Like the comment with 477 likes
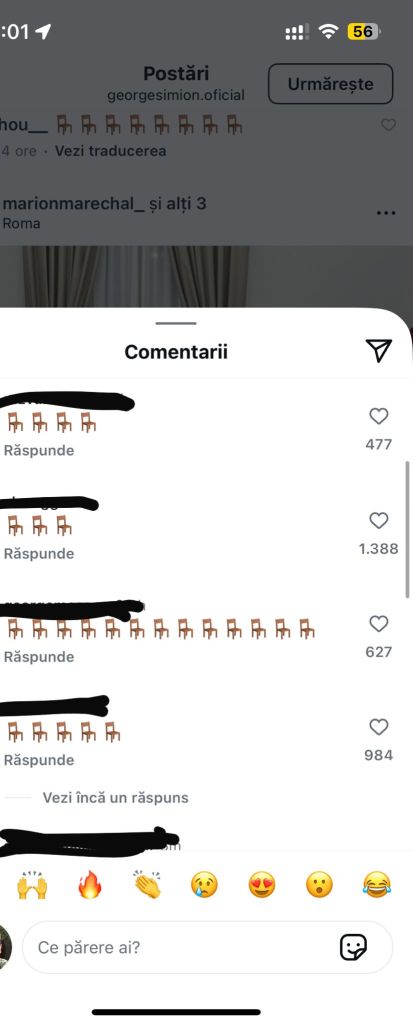 379,416
